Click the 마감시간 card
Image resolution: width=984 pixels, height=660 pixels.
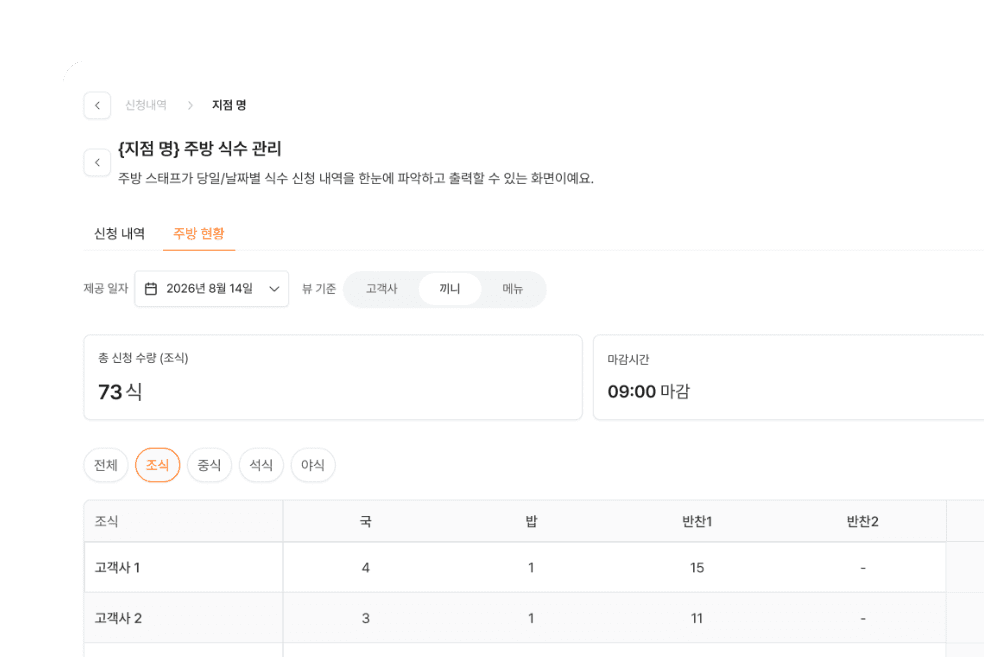pyautogui.click(x=788, y=378)
